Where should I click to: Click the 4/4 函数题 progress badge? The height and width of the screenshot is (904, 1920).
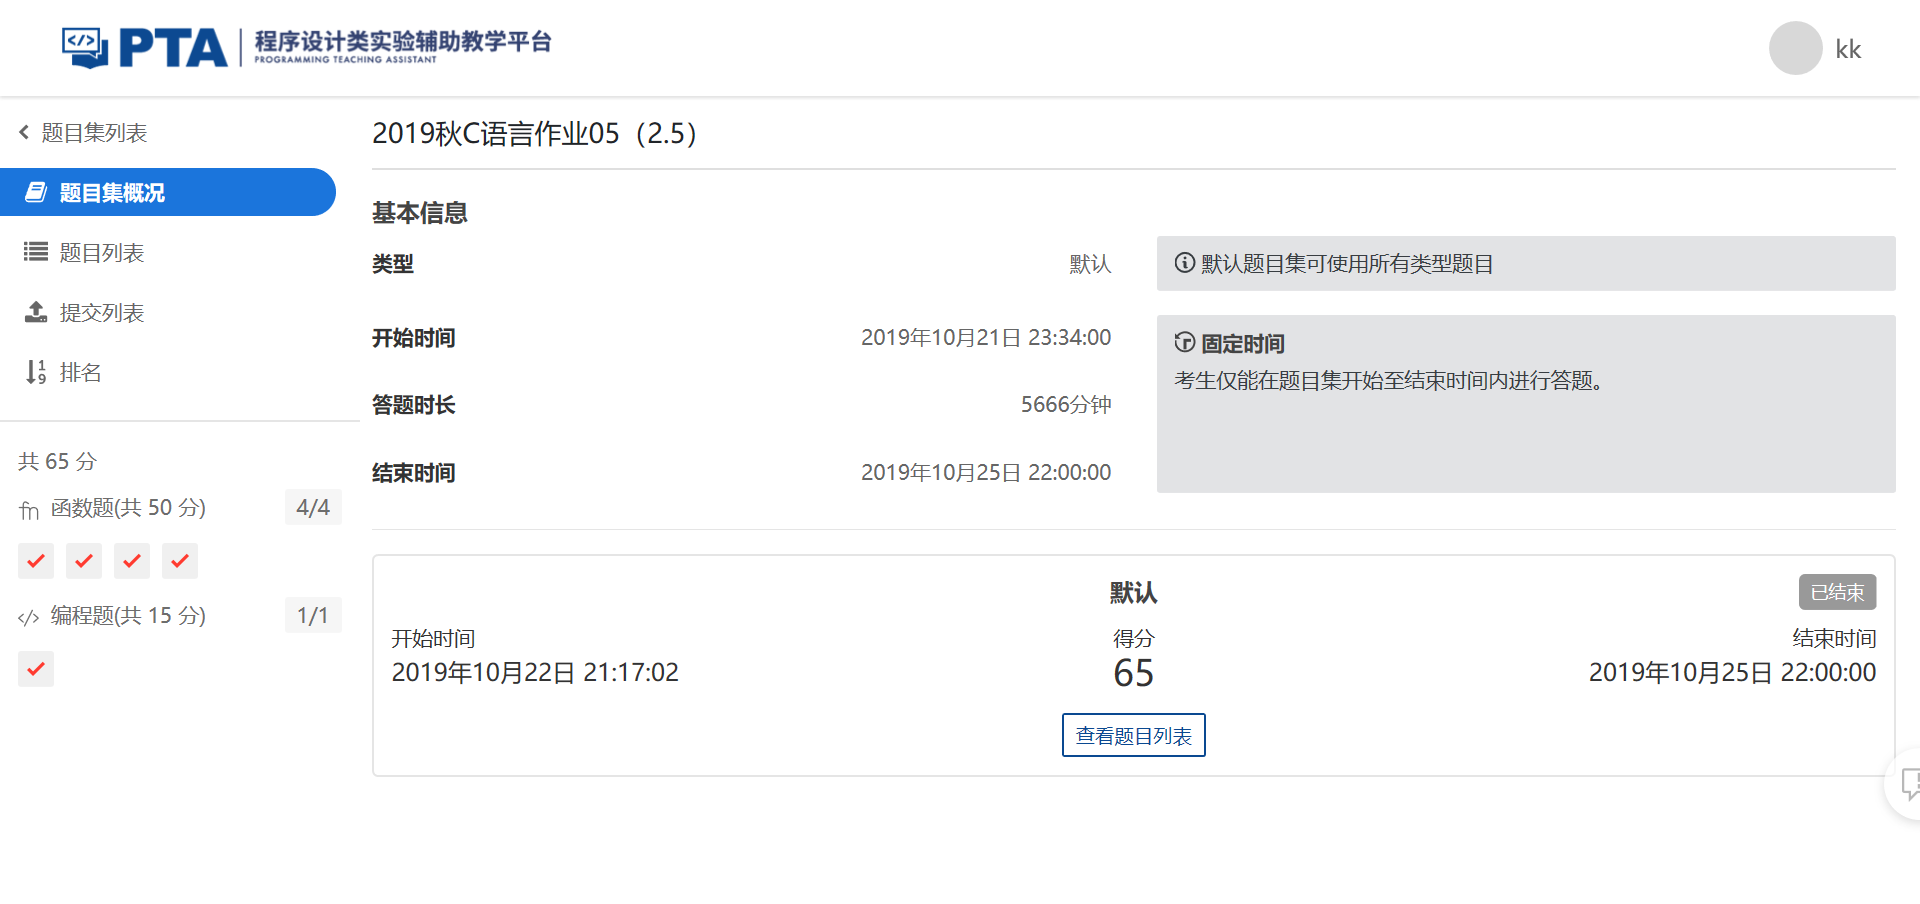[x=313, y=508]
